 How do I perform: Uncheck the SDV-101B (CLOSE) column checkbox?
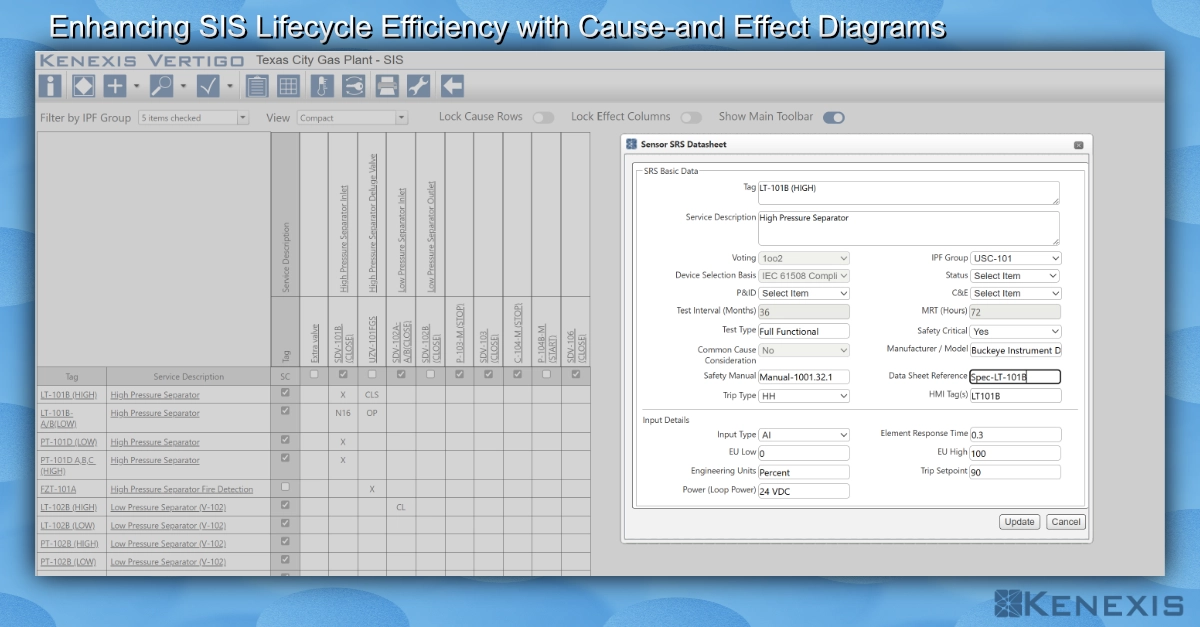coord(344,375)
